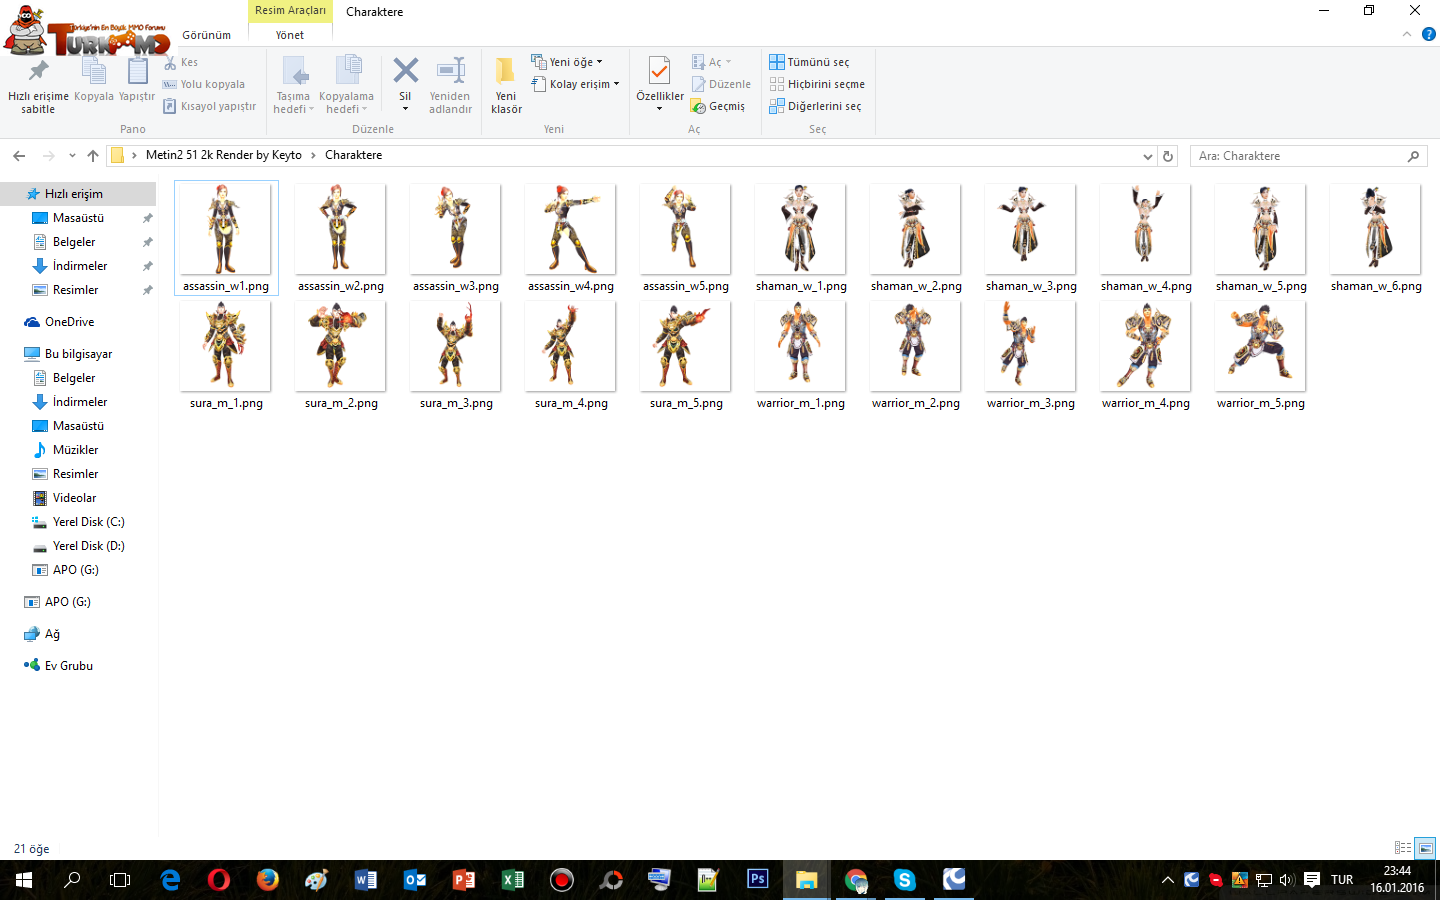Viewport: 1440px width, 900px height.
Task: Open the help question mark icon
Action: tap(1429, 34)
